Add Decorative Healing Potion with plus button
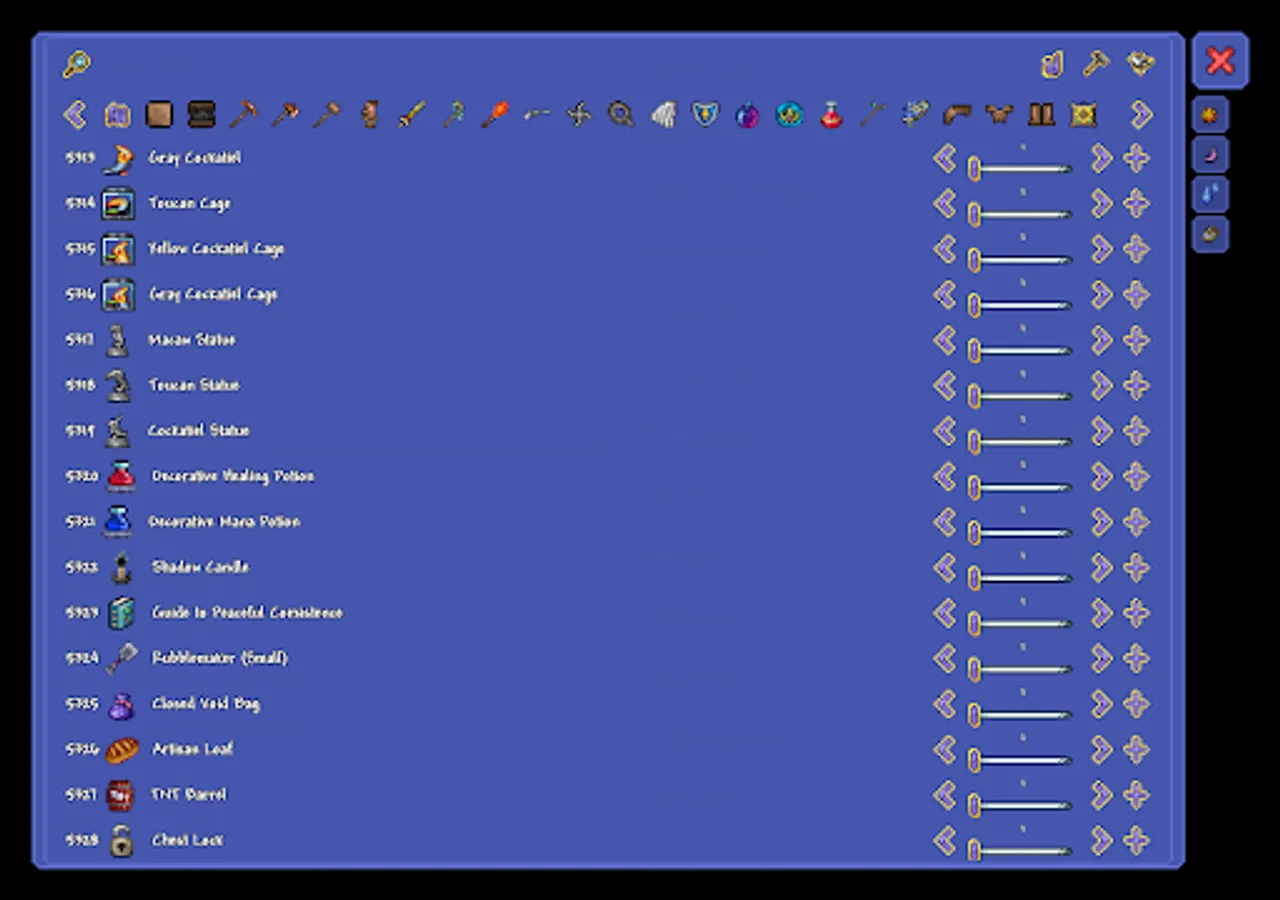This screenshot has height=900, width=1280. (x=1136, y=477)
